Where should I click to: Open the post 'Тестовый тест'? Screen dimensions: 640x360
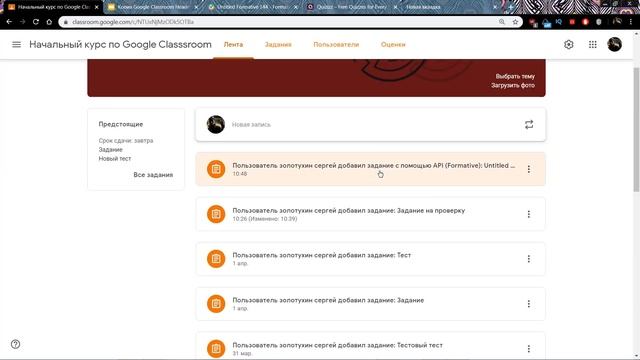tap(371, 346)
